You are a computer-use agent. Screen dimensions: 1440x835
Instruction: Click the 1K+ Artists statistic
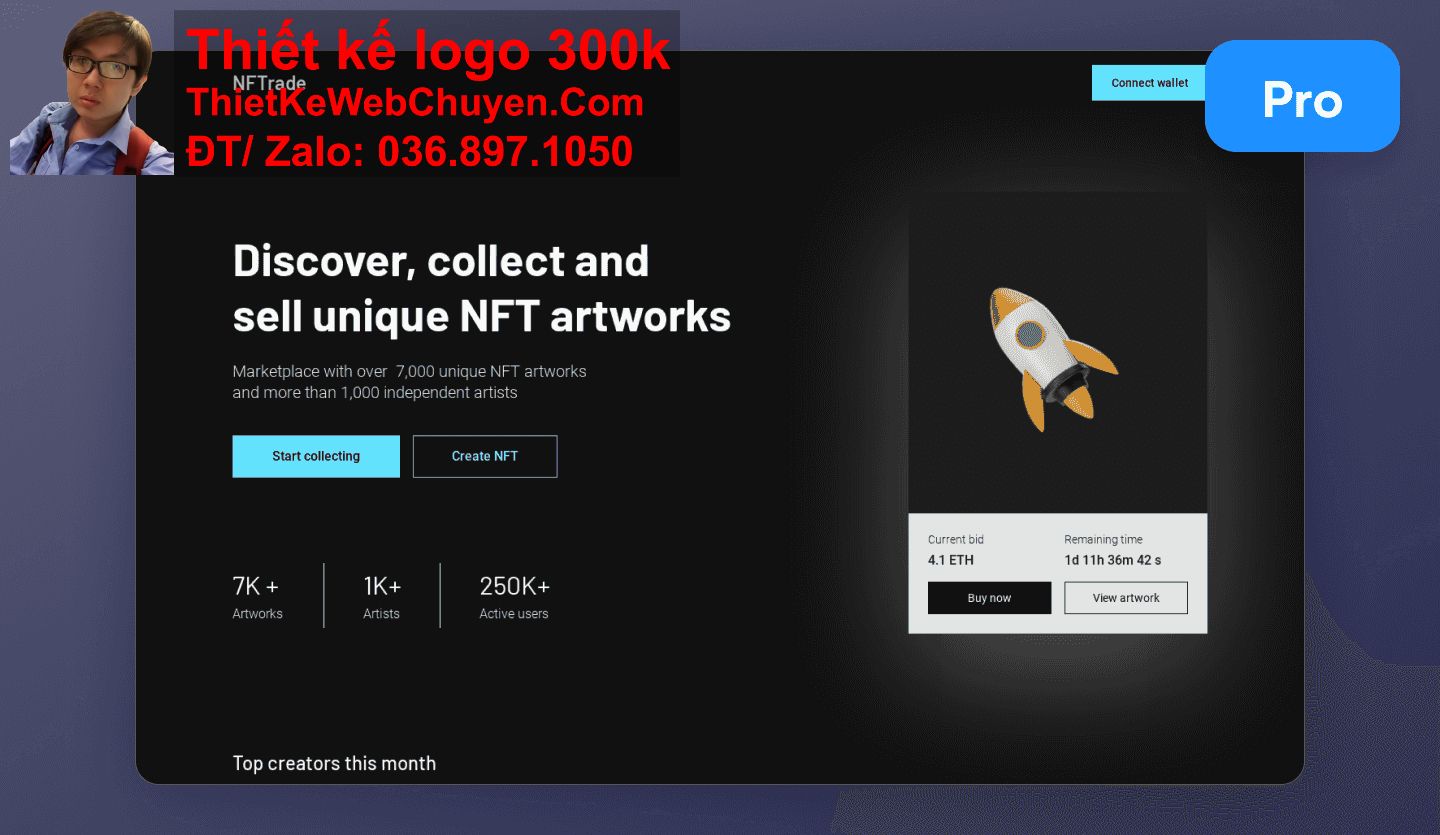point(382,597)
